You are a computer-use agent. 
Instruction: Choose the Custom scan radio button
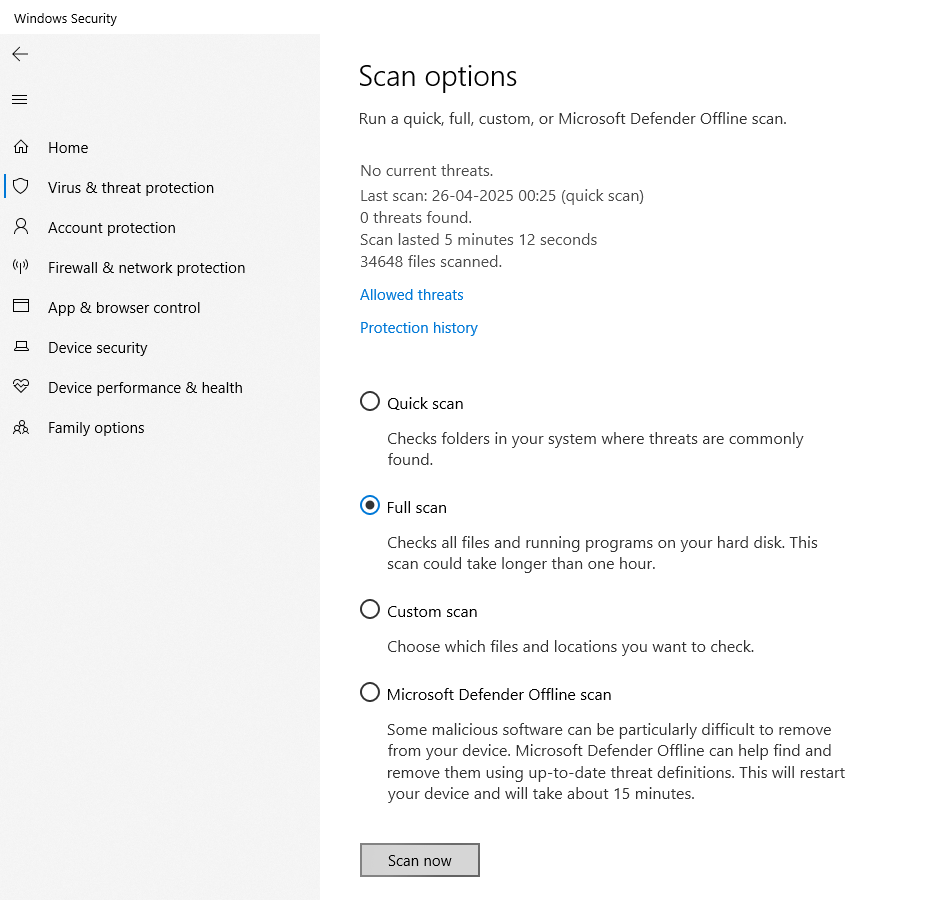[370, 609]
